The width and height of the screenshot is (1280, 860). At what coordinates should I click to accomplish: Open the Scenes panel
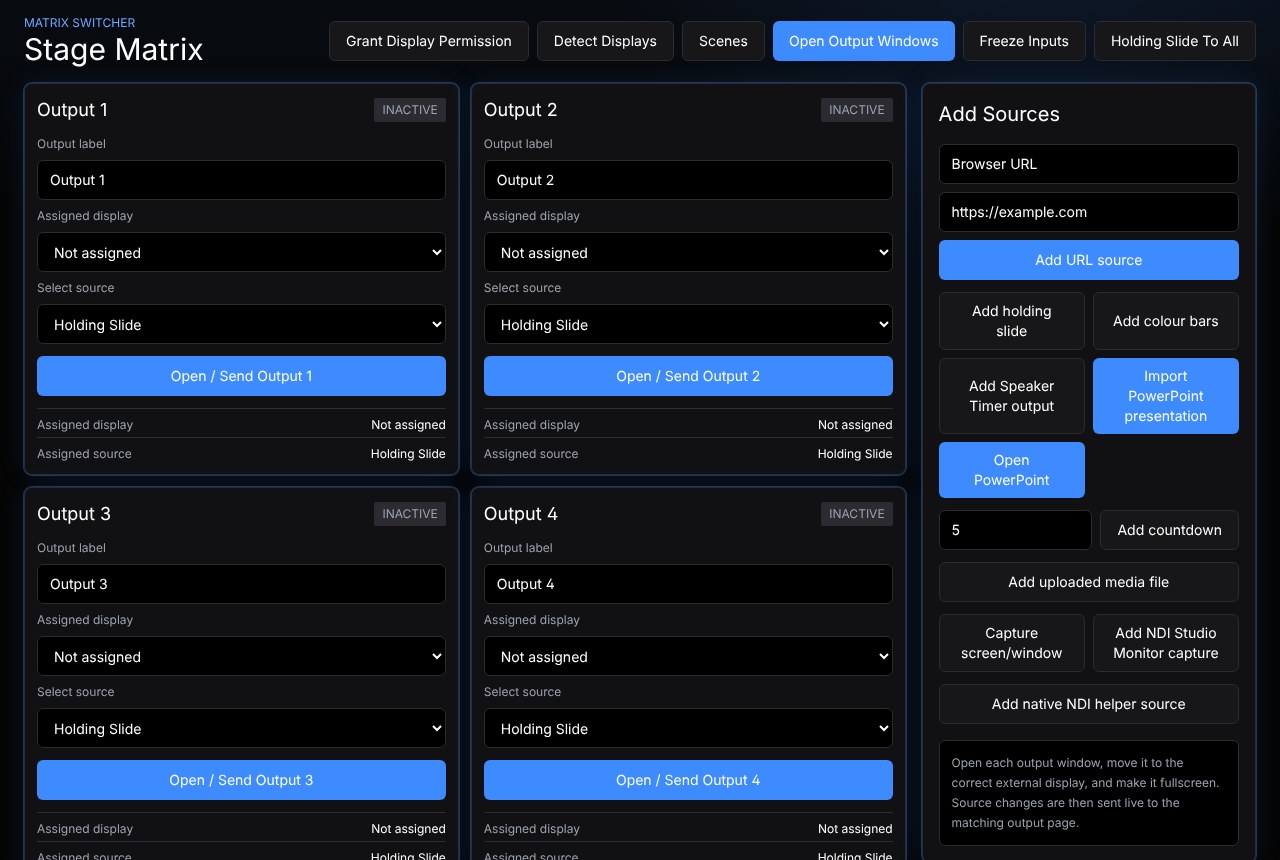(x=723, y=41)
